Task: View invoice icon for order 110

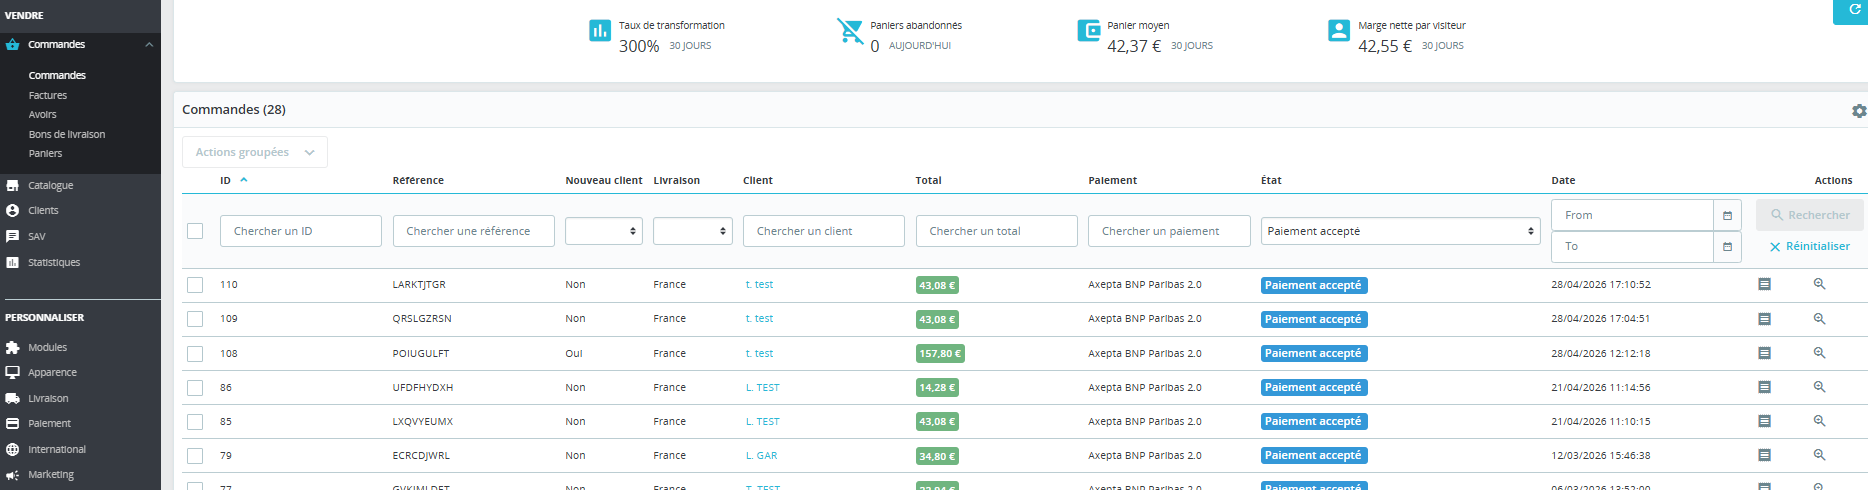Action: (1764, 284)
